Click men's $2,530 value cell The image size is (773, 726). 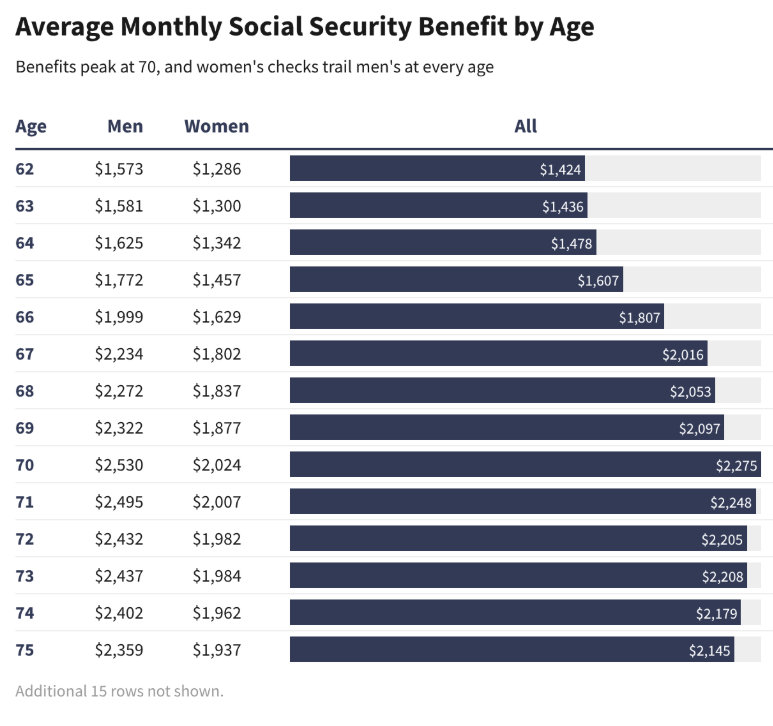point(119,465)
